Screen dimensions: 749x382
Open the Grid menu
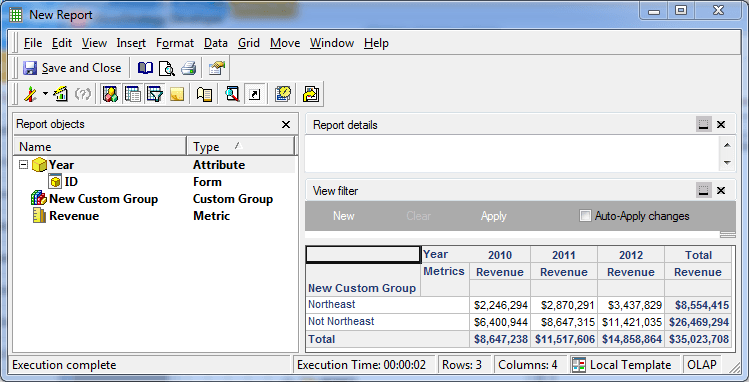click(249, 43)
